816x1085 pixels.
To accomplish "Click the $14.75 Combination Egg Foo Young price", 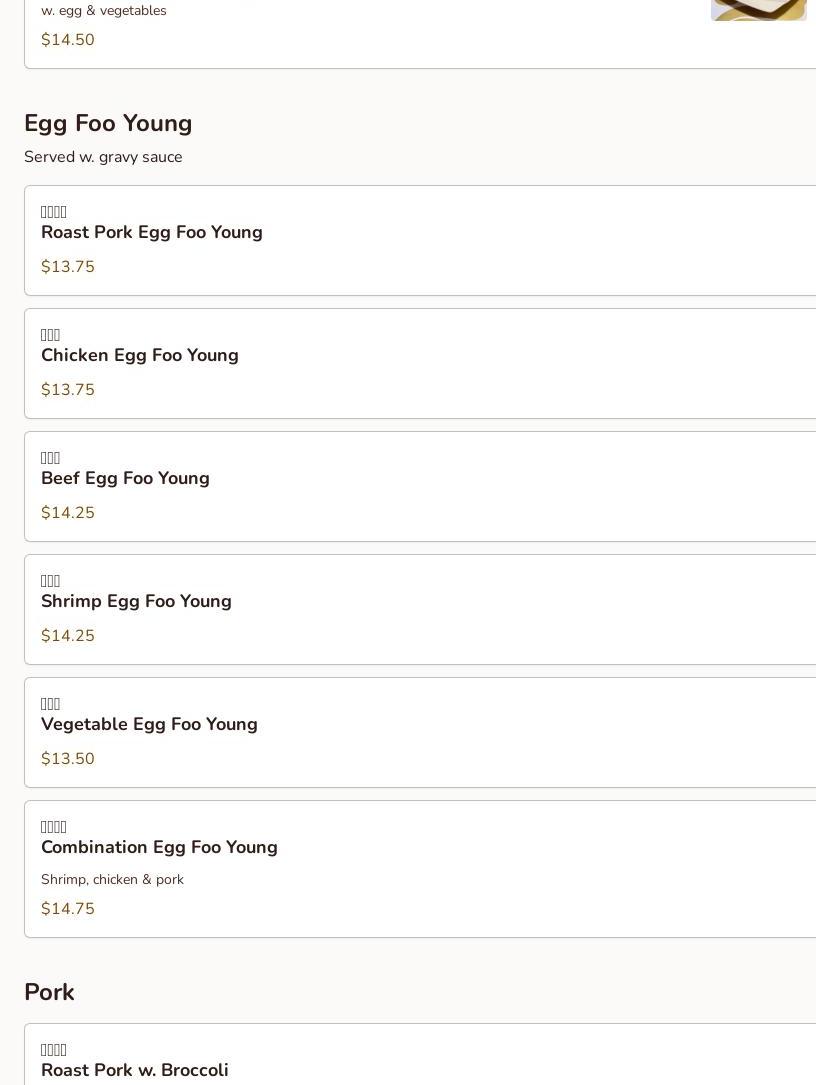I will tap(68, 909).
